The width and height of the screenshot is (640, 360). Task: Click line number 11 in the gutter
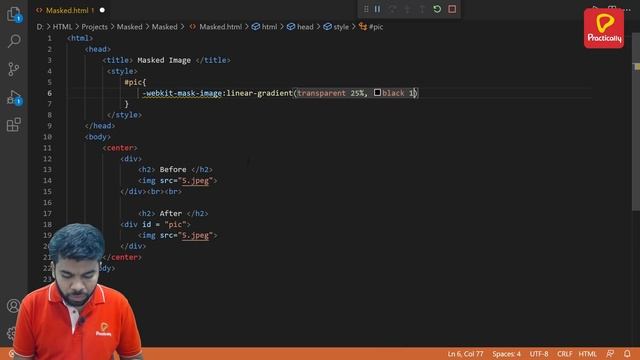[x=47, y=148]
